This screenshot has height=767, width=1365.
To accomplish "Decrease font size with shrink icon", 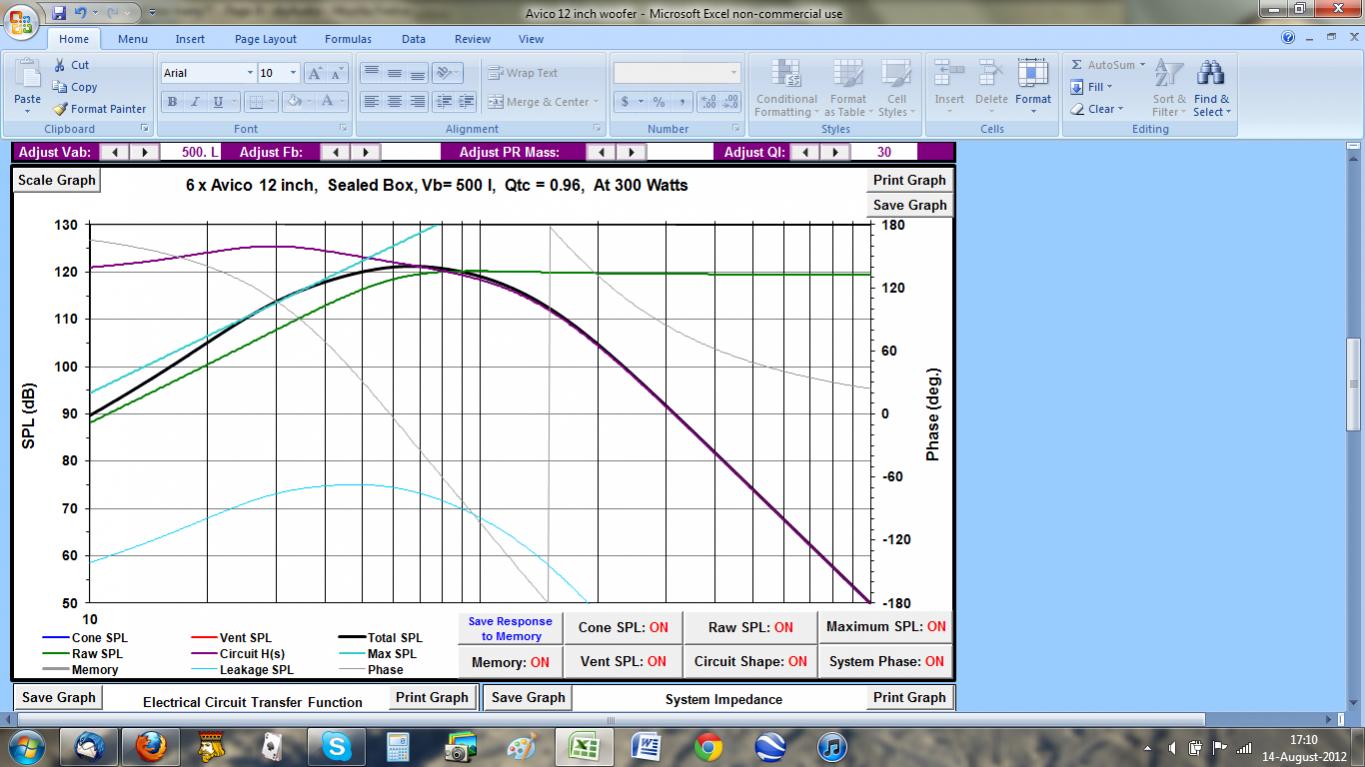I will [x=337, y=73].
